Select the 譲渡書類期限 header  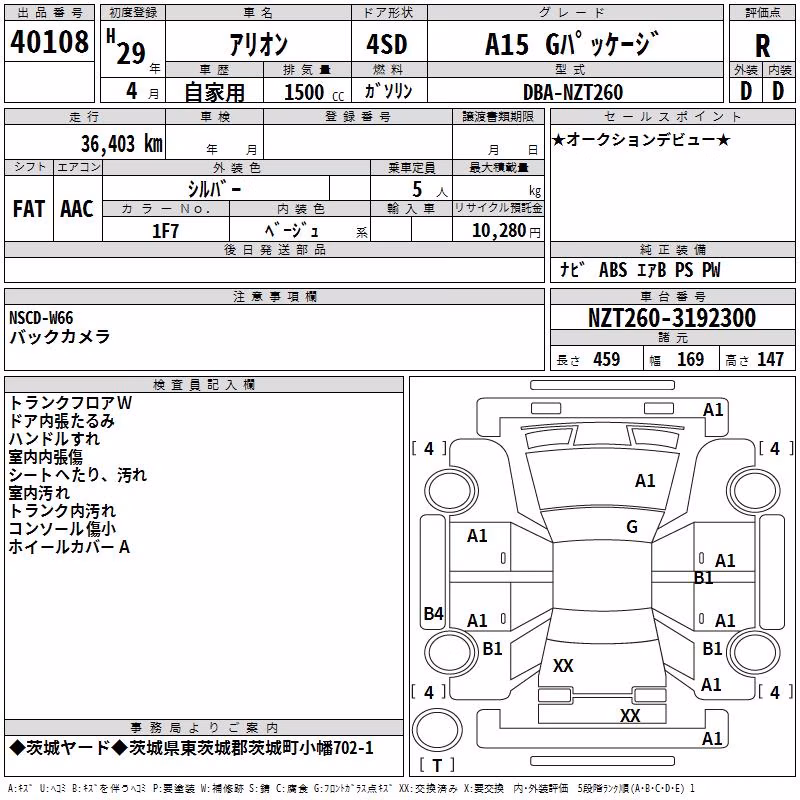498,116
